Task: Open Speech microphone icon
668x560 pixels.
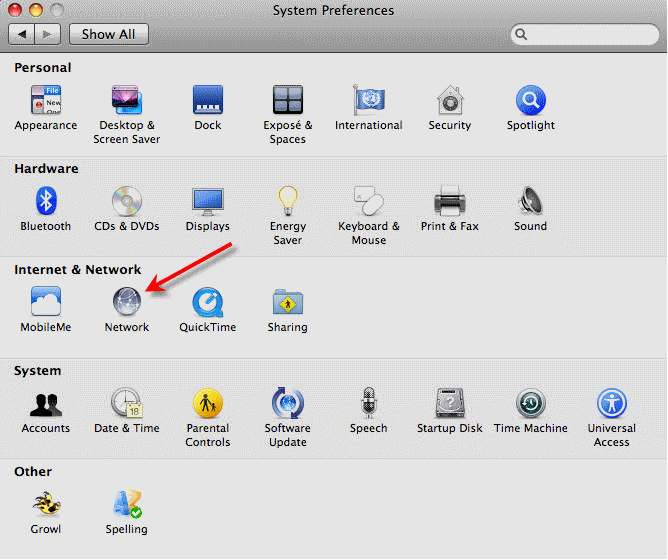Action: point(369,402)
